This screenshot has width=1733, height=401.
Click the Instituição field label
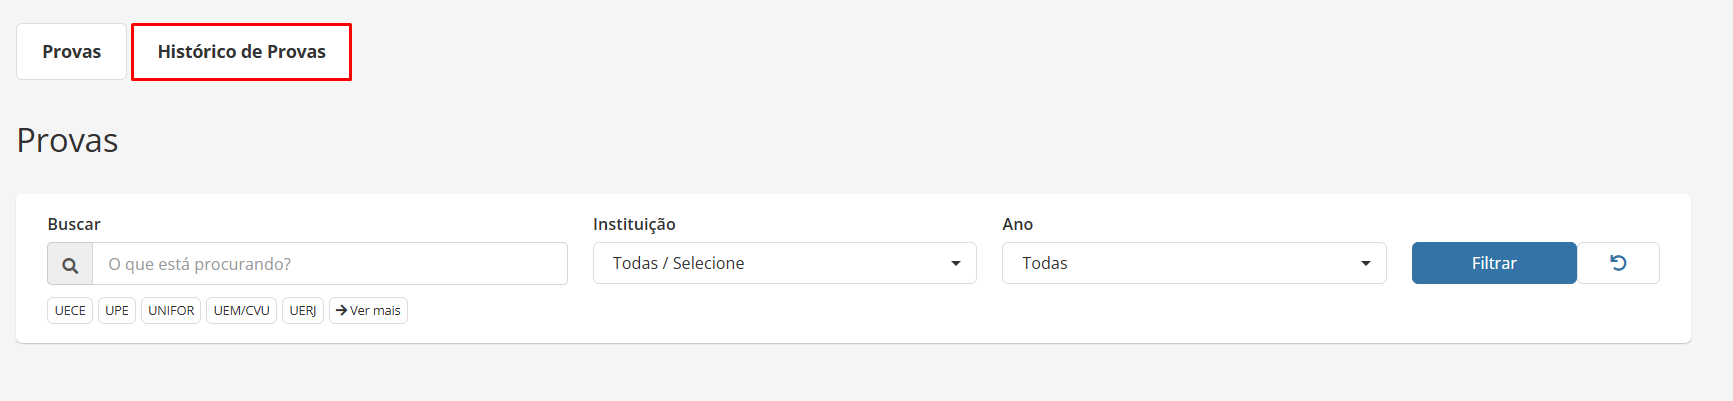pos(634,224)
